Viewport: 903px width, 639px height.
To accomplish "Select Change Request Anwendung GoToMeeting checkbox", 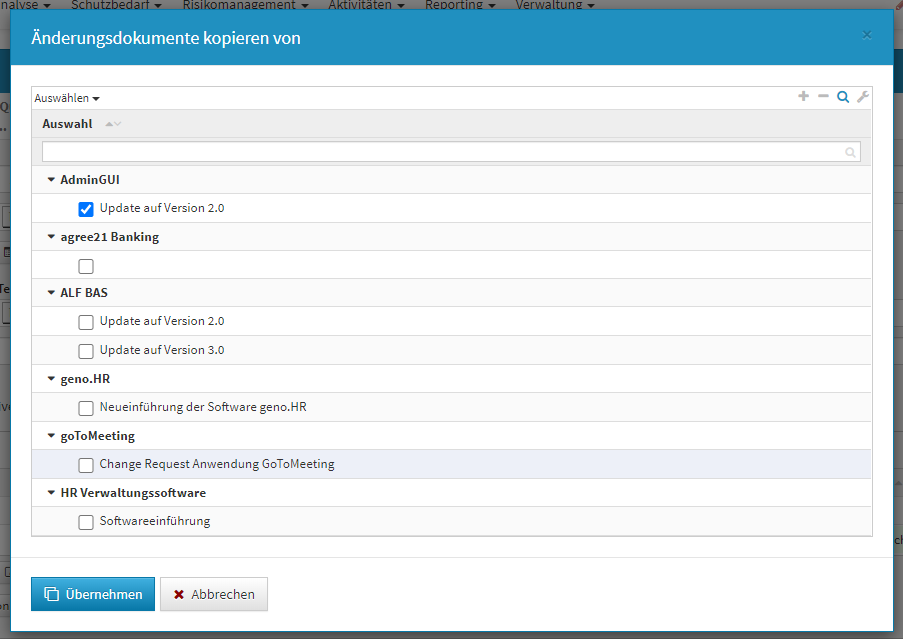I will [86, 465].
